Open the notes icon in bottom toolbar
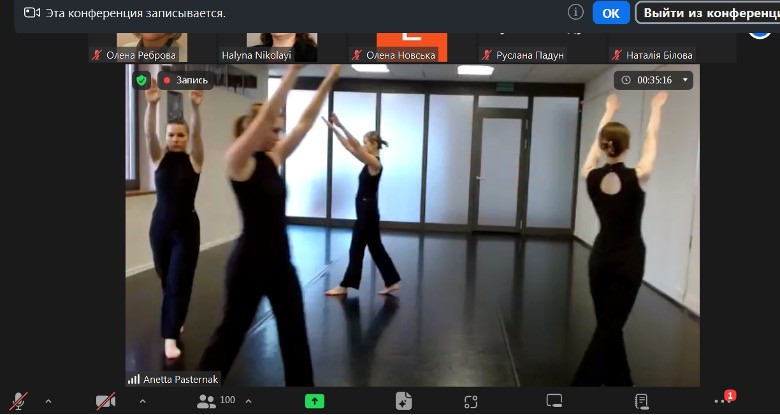Image resolution: width=780 pixels, height=415 pixels. (x=642, y=402)
